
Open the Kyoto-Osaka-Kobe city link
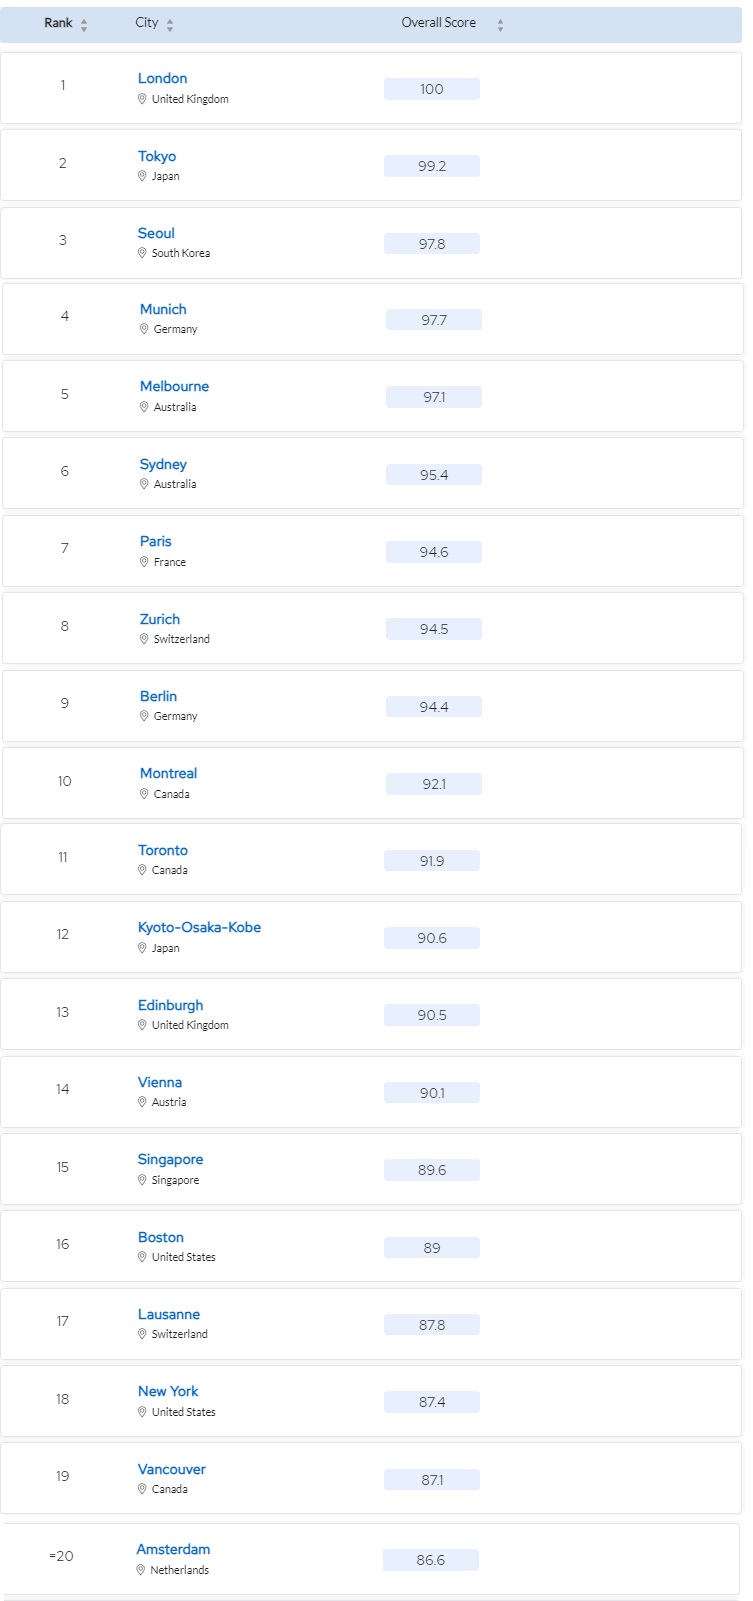pos(199,927)
